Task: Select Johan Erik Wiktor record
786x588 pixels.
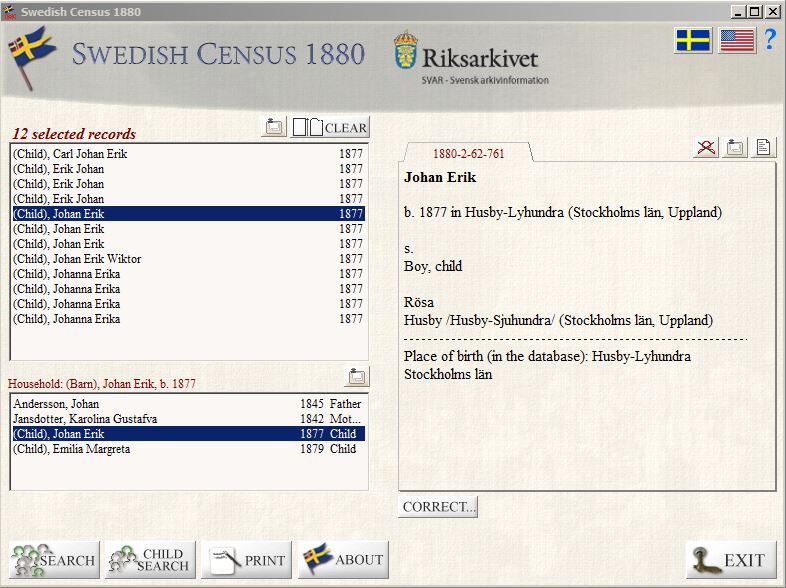Action: click(x=188, y=259)
